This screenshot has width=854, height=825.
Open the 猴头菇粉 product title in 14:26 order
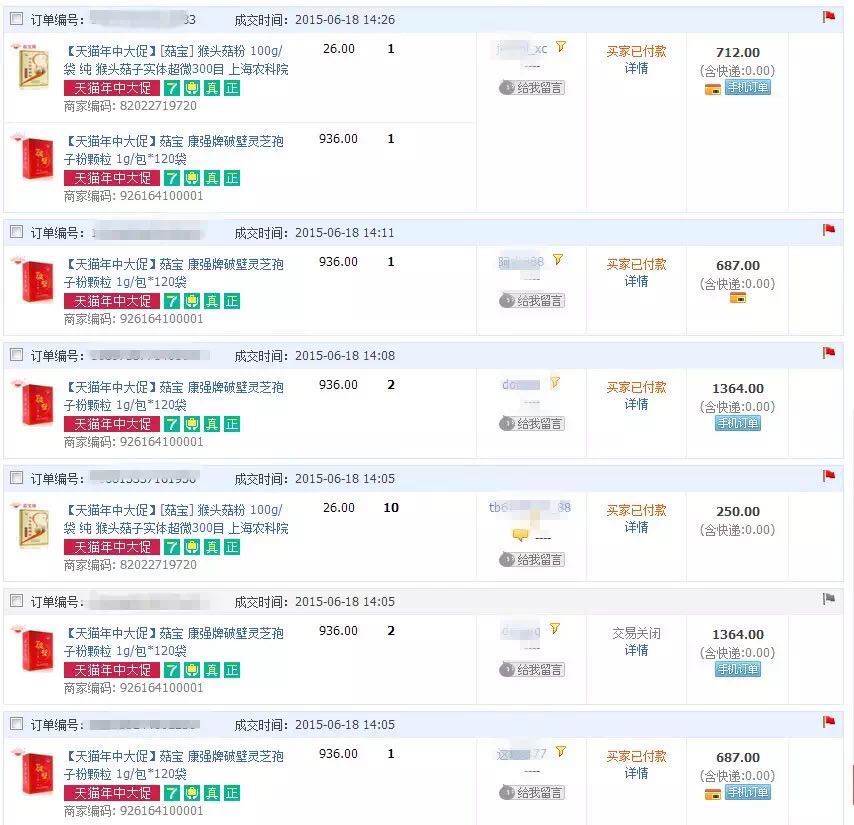176,59
